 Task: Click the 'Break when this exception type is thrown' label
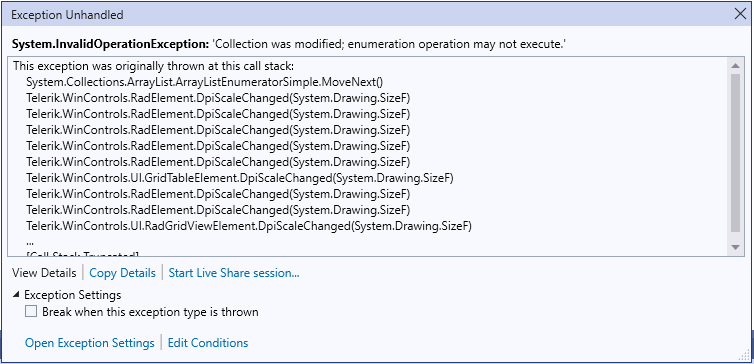[x=150, y=312]
